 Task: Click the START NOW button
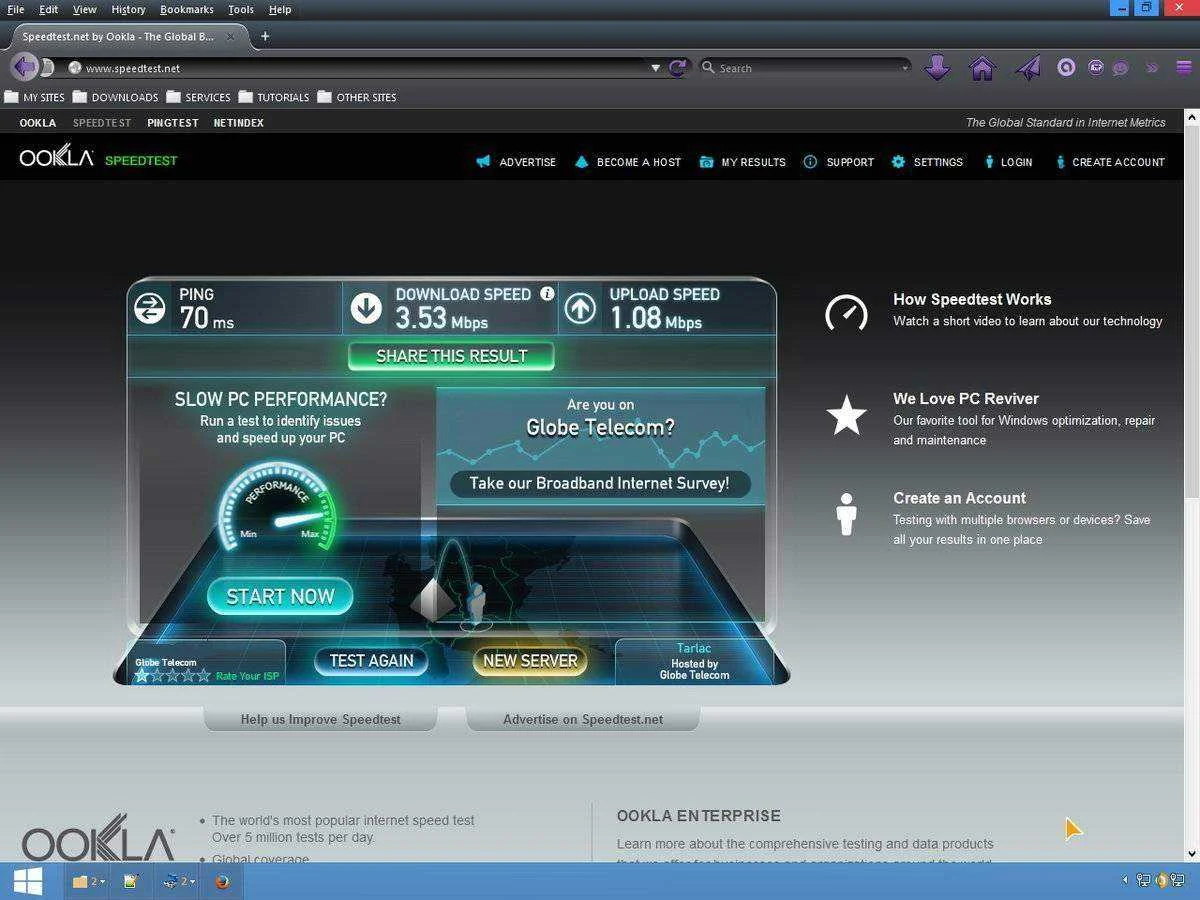280,596
